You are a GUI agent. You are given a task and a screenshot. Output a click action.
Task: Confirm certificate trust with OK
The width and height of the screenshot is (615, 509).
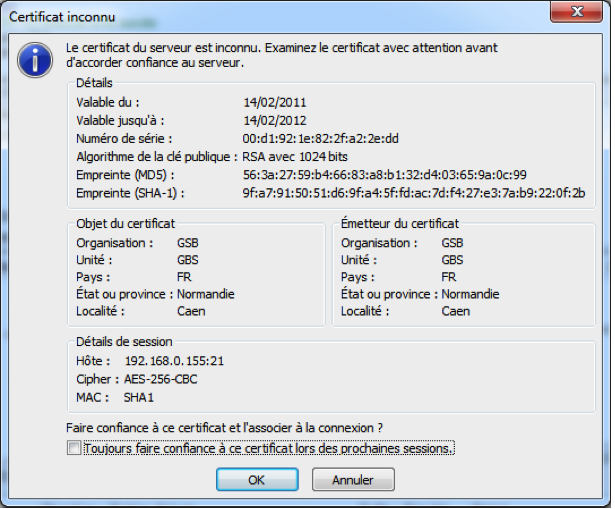pos(257,480)
